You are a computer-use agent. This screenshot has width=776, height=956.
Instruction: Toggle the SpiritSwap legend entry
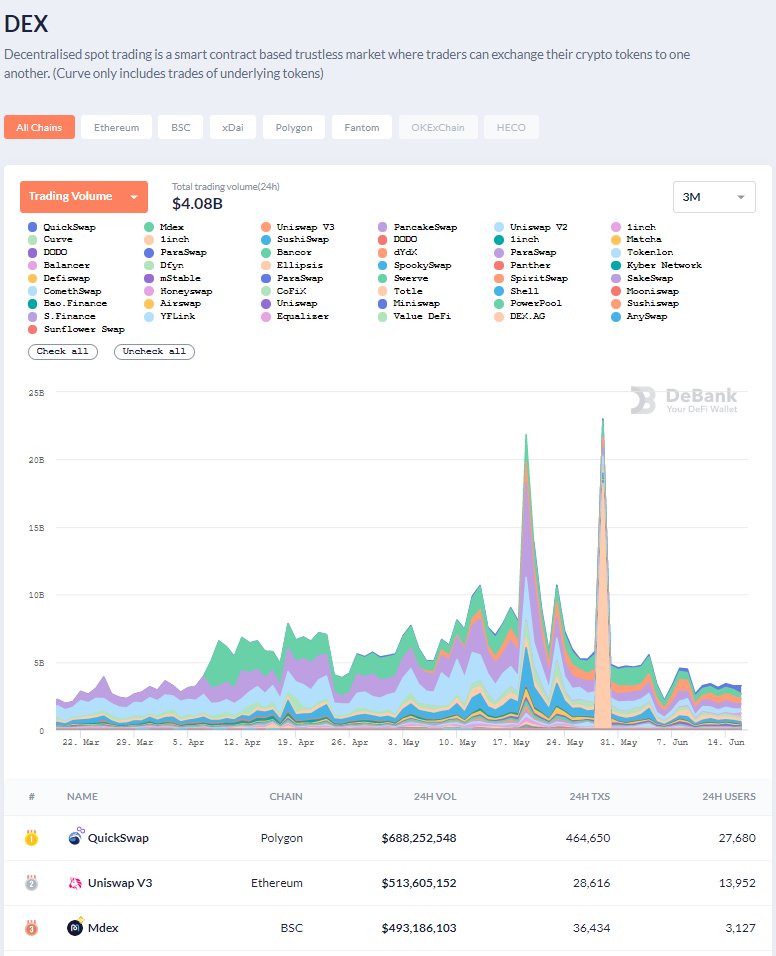coord(531,278)
